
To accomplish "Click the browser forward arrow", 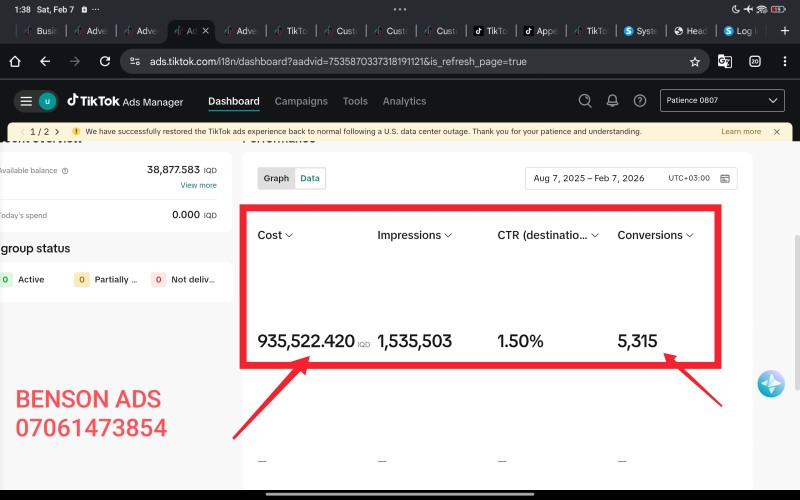I will 74,62.
